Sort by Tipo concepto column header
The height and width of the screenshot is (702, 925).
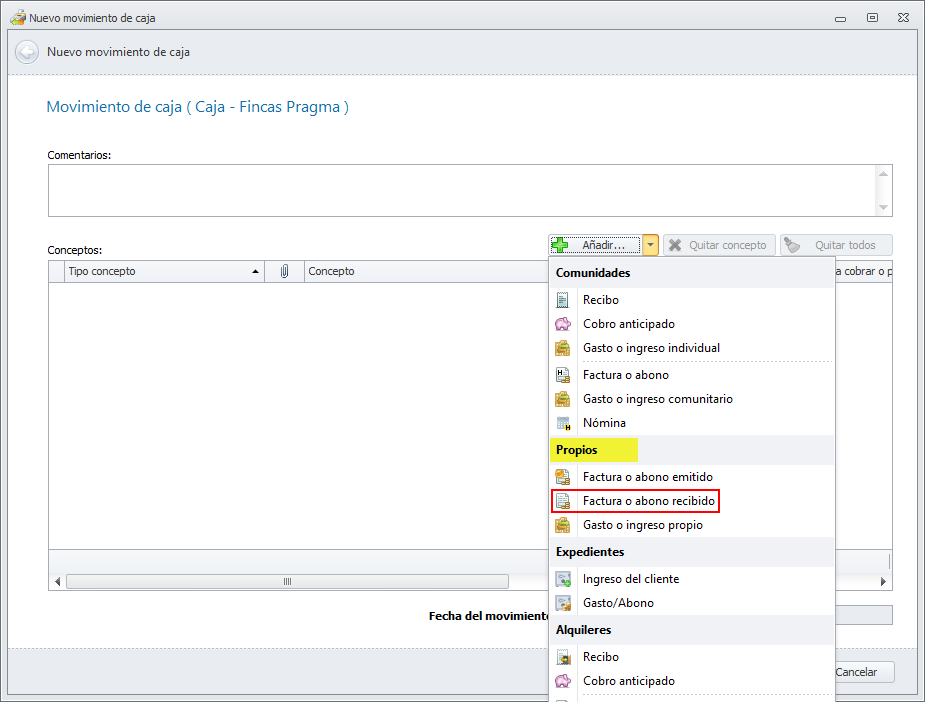pyautogui.click(x=165, y=271)
